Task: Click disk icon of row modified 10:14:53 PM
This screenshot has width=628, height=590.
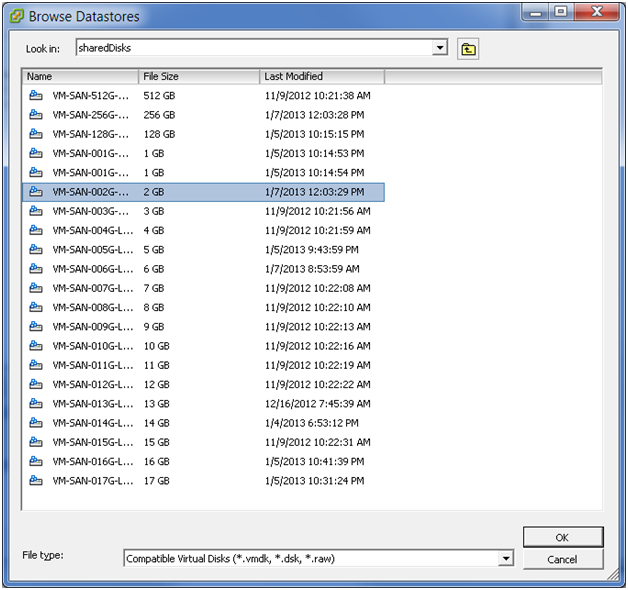Action: click(x=36, y=153)
